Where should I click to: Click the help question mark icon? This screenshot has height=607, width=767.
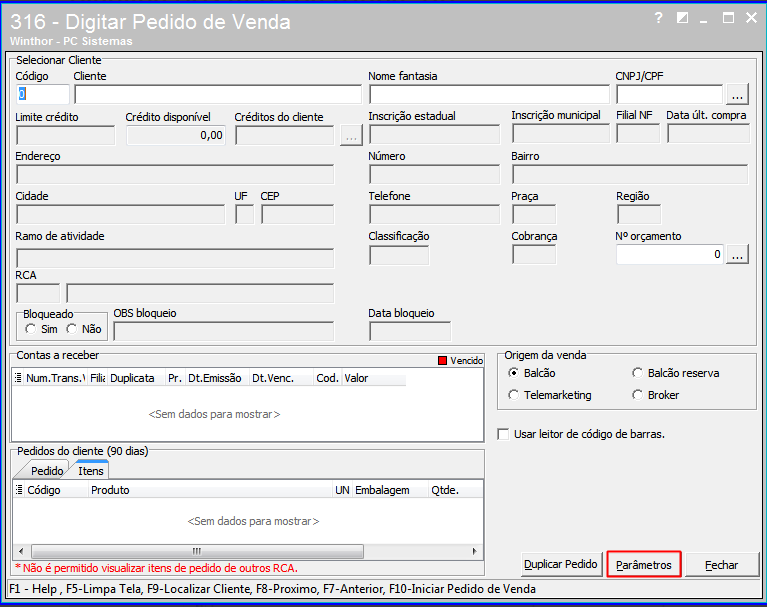[x=658, y=18]
